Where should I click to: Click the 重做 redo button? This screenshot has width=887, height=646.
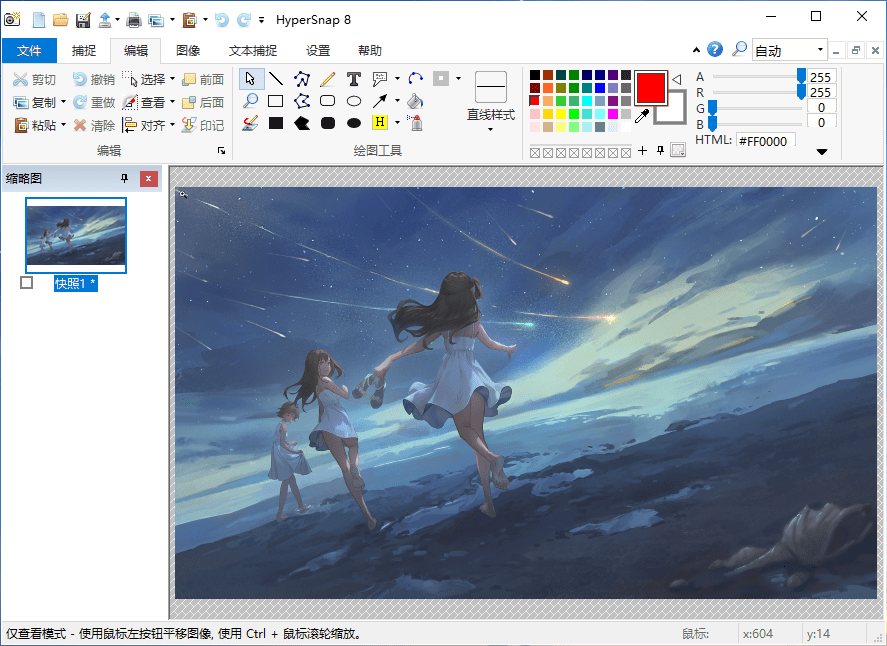point(94,102)
